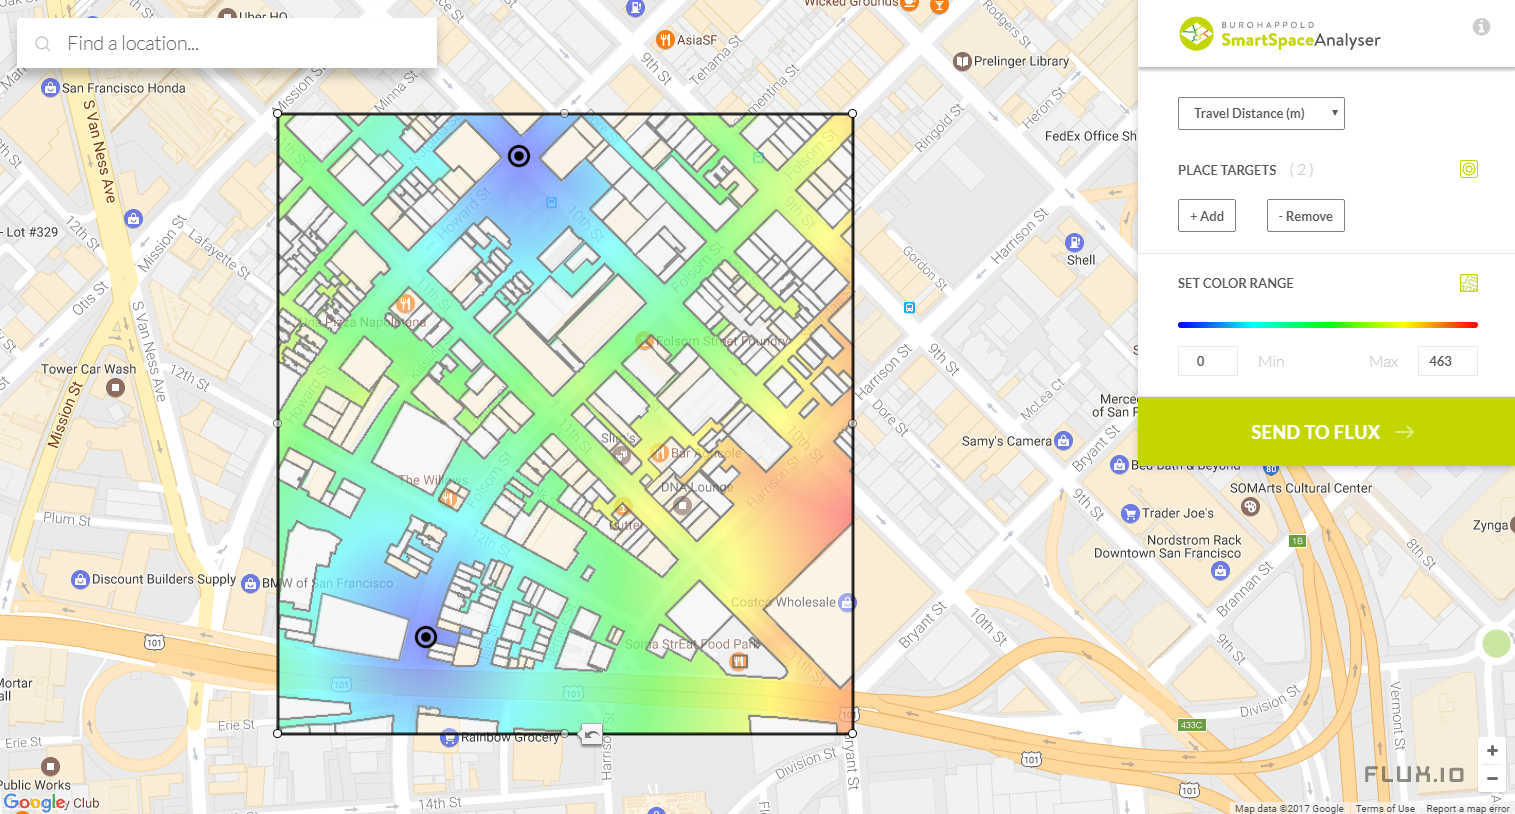Select the target marker near BMW of San Francisco

pyautogui.click(x=425, y=637)
